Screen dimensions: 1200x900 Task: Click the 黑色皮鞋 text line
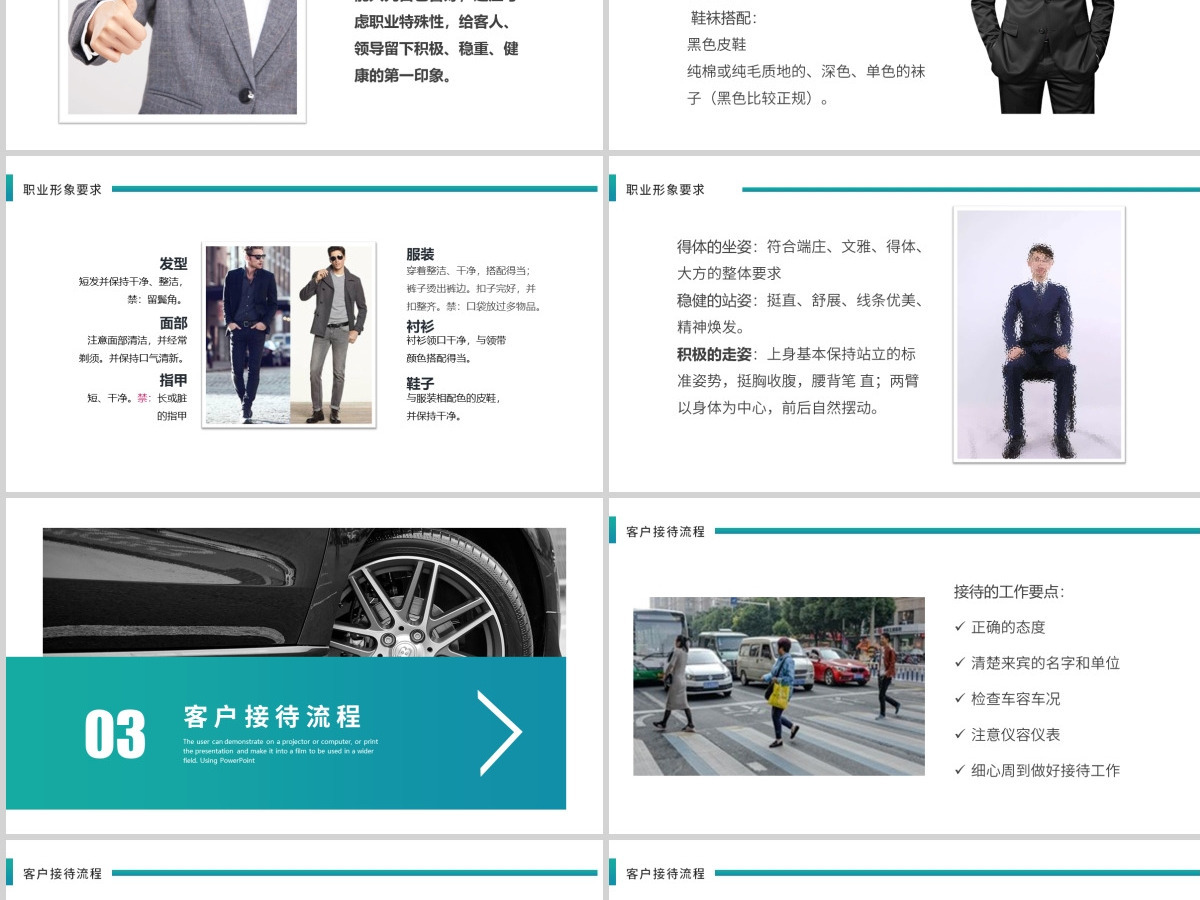[x=717, y=44]
